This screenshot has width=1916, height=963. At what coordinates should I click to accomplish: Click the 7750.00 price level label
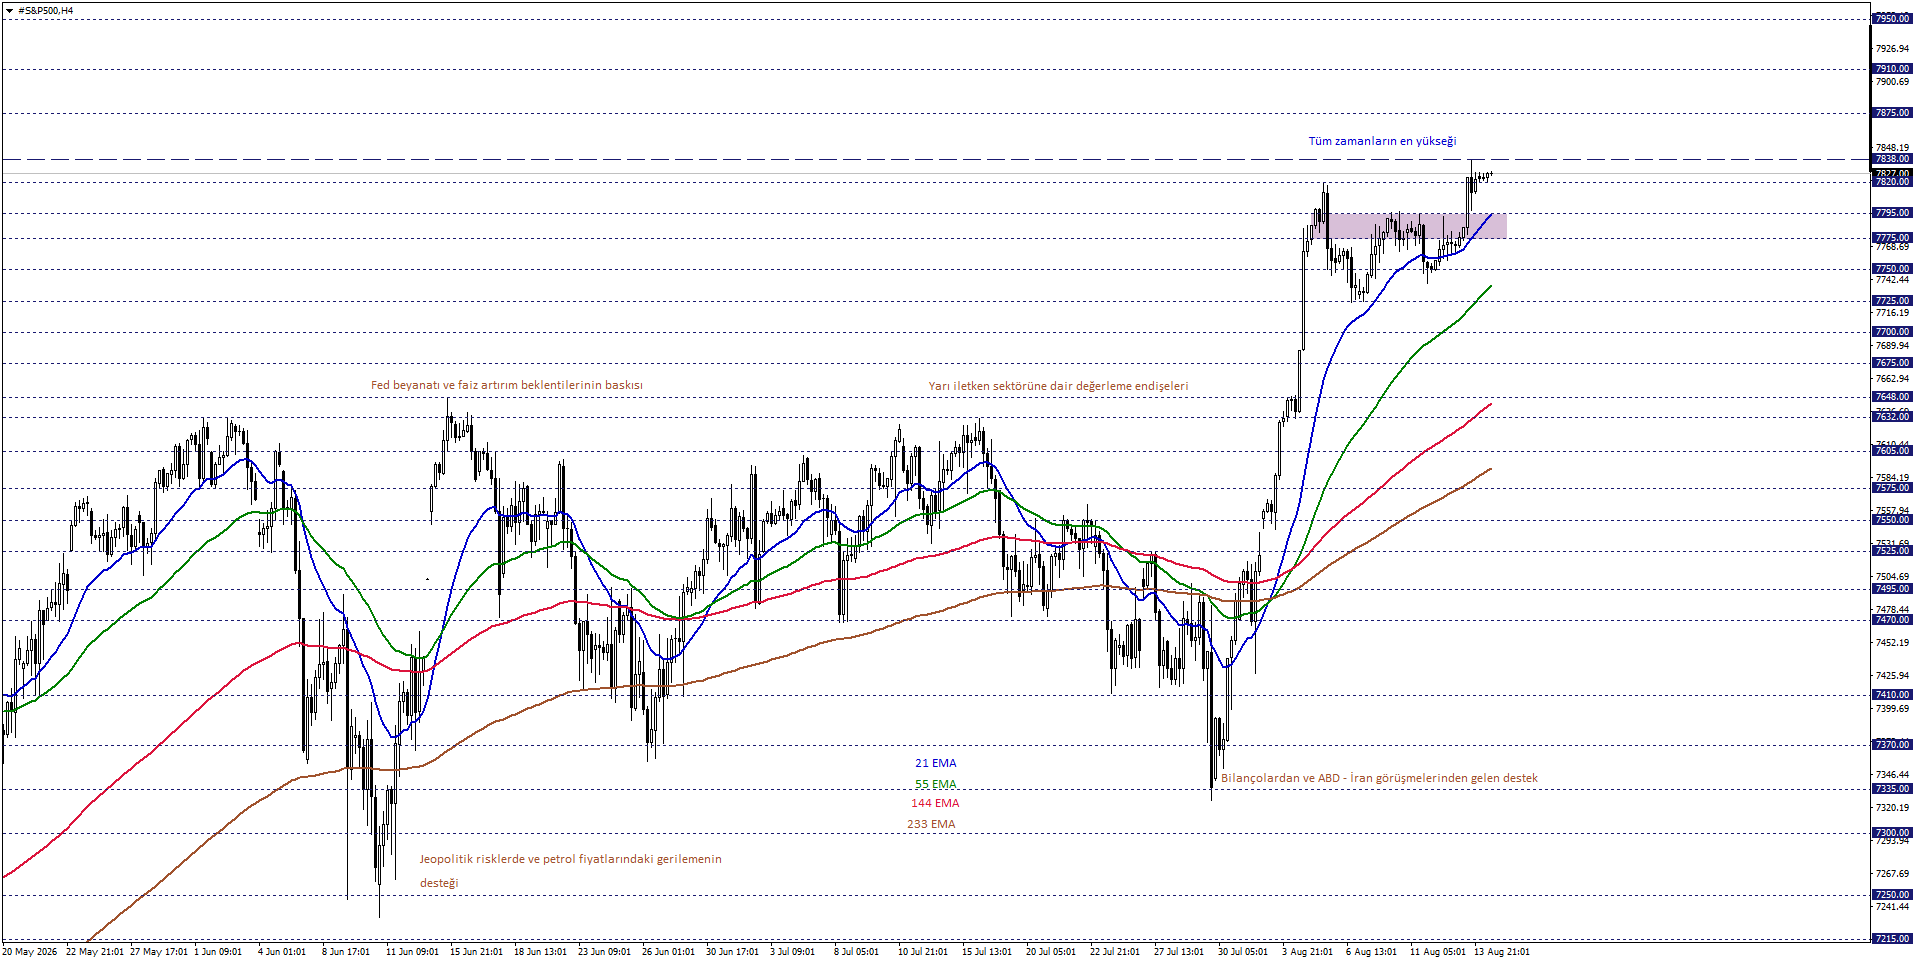(x=1892, y=269)
